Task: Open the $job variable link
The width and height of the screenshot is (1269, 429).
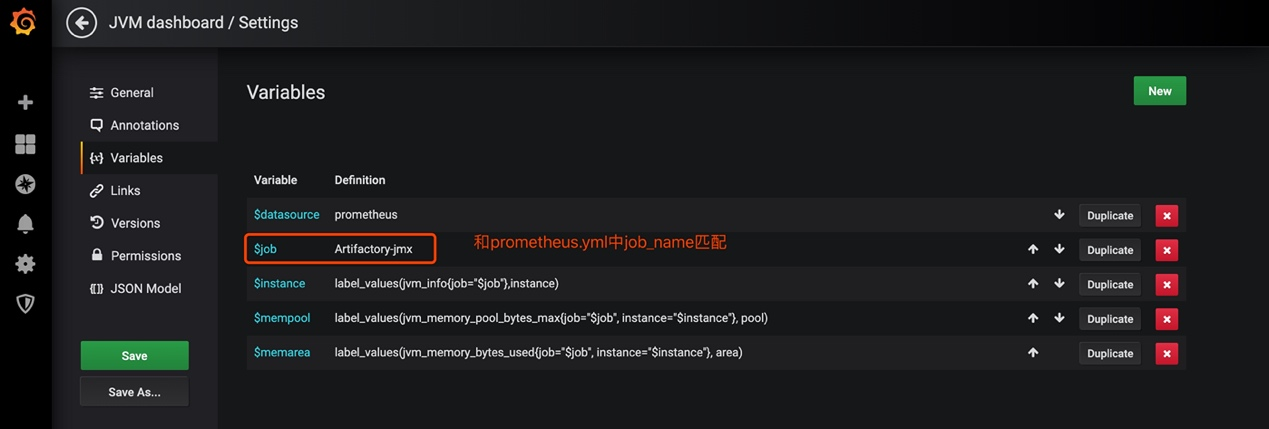Action: coord(265,249)
